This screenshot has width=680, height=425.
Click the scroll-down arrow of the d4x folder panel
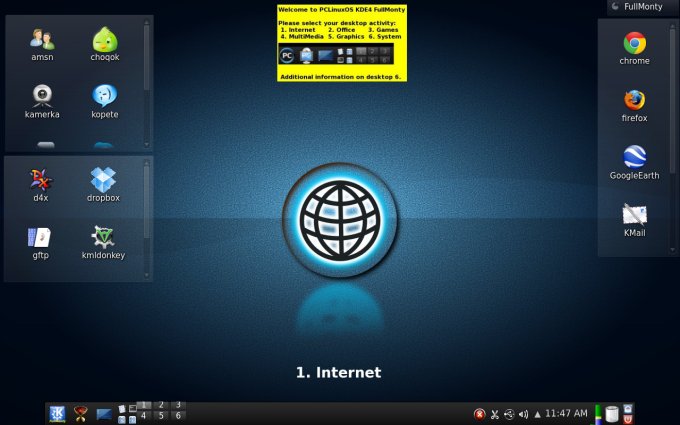(x=146, y=275)
